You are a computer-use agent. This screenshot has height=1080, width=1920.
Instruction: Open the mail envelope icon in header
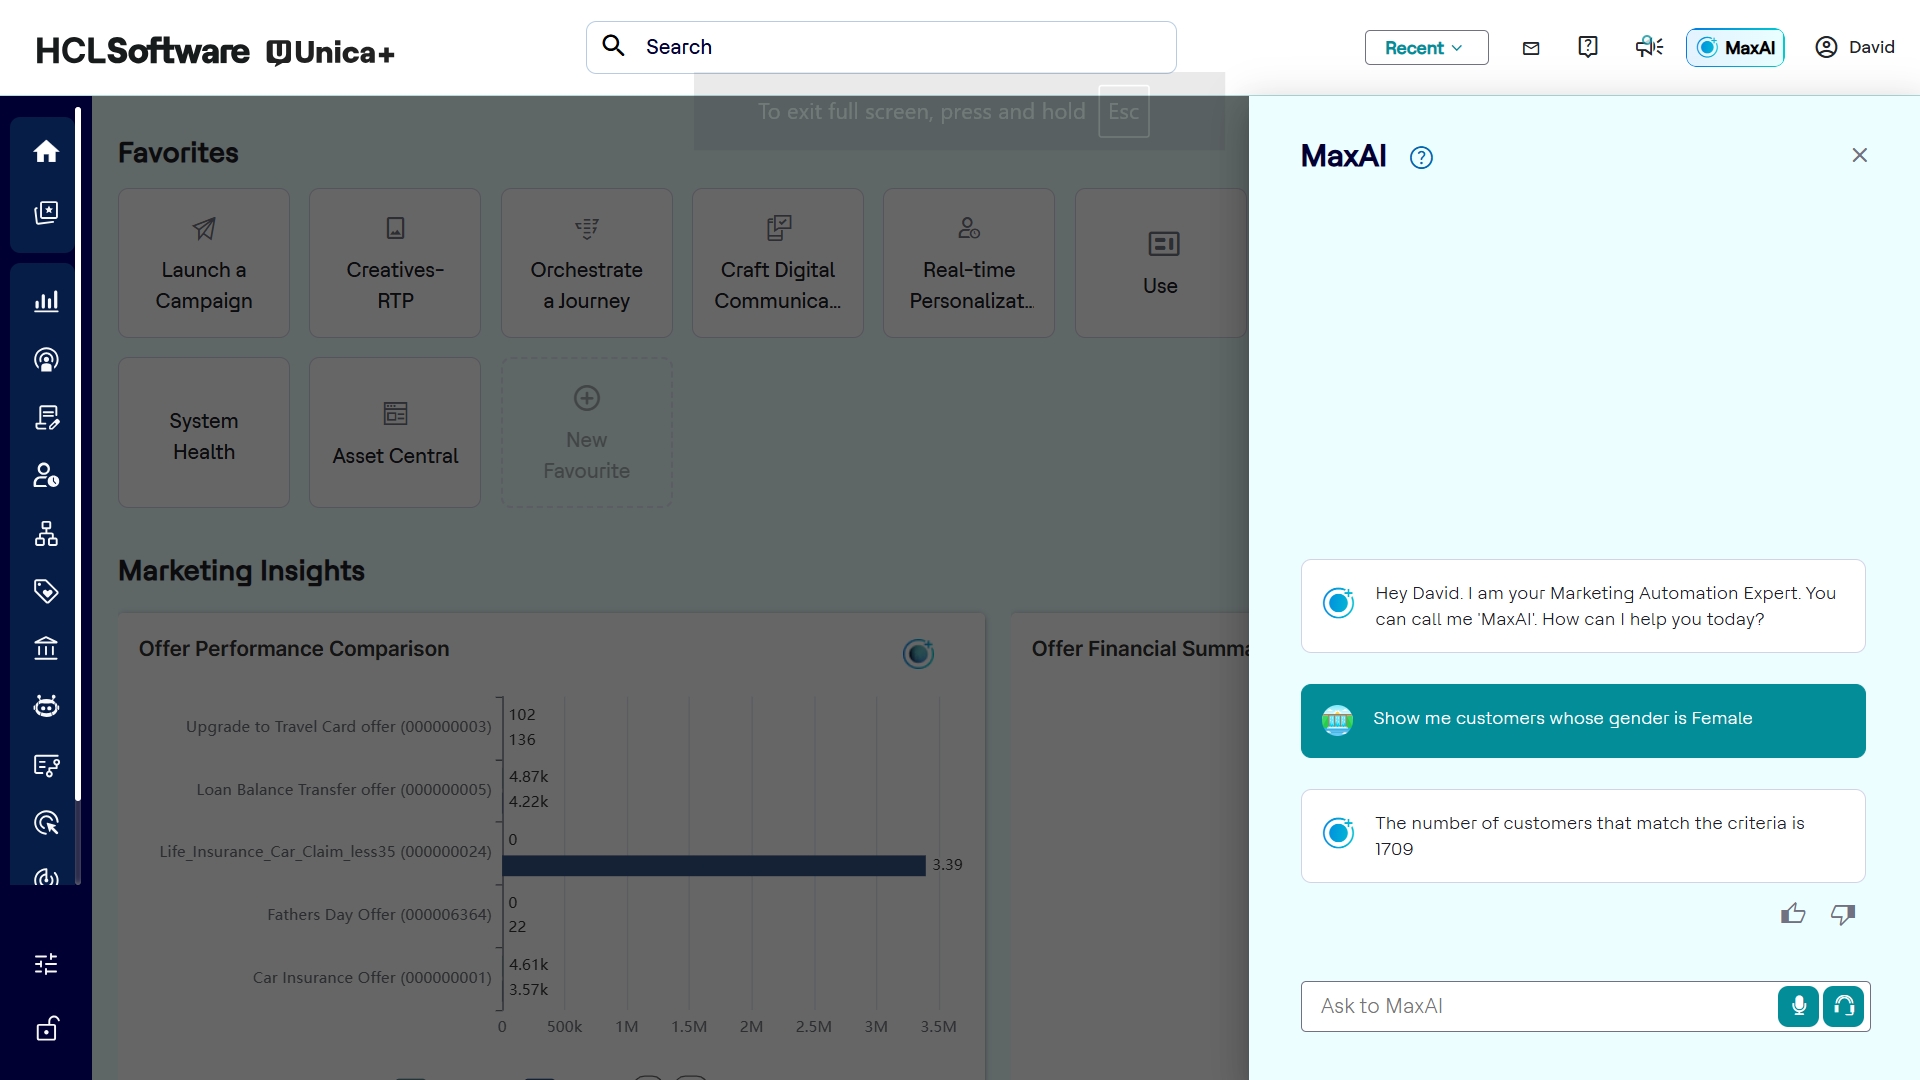point(1531,48)
